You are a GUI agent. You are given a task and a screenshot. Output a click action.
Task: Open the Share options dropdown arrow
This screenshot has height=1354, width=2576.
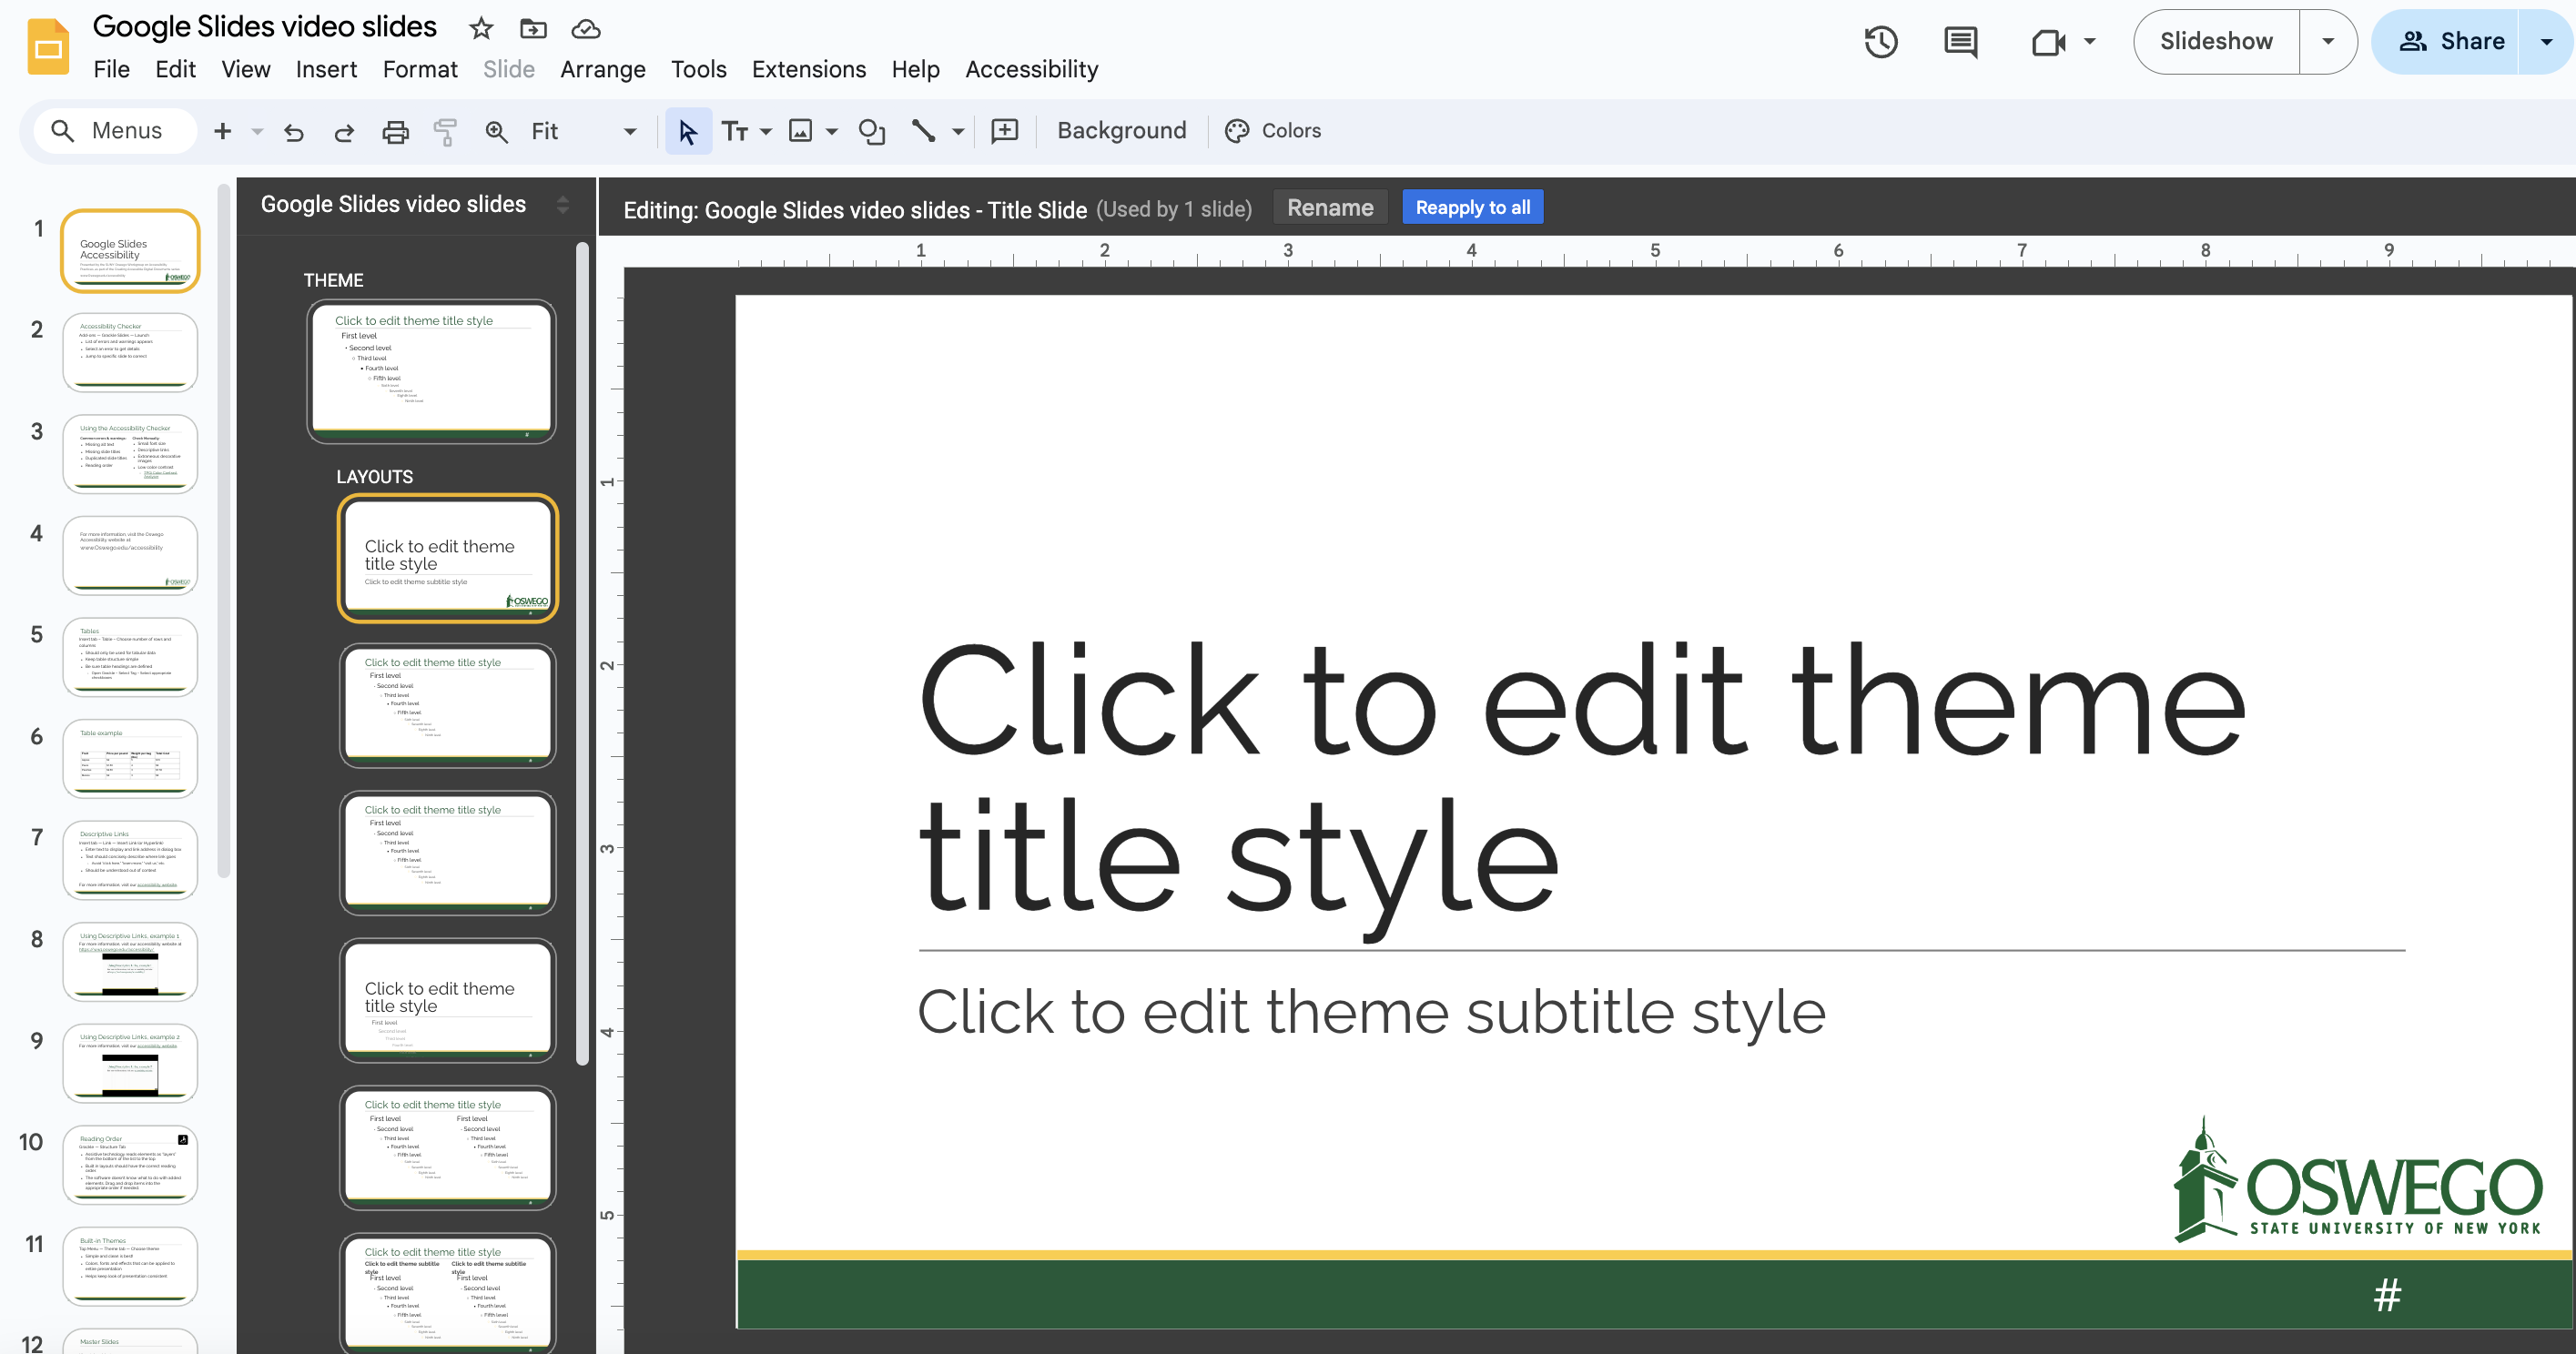coord(2547,42)
